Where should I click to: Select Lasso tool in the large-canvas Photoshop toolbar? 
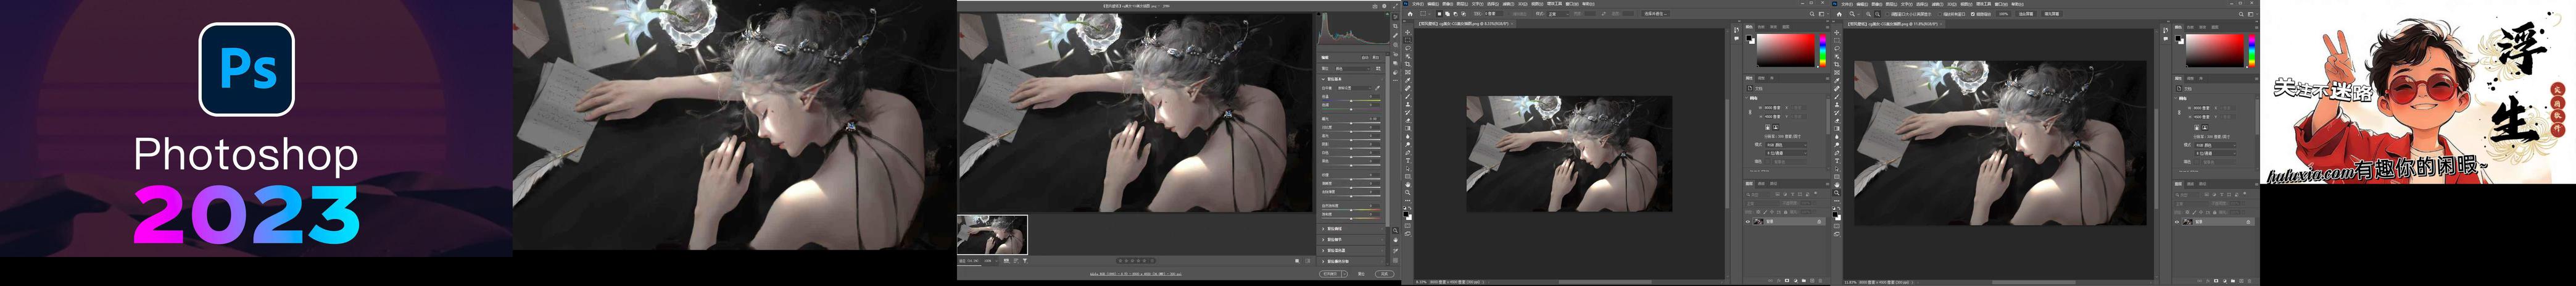(x=1837, y=48)
